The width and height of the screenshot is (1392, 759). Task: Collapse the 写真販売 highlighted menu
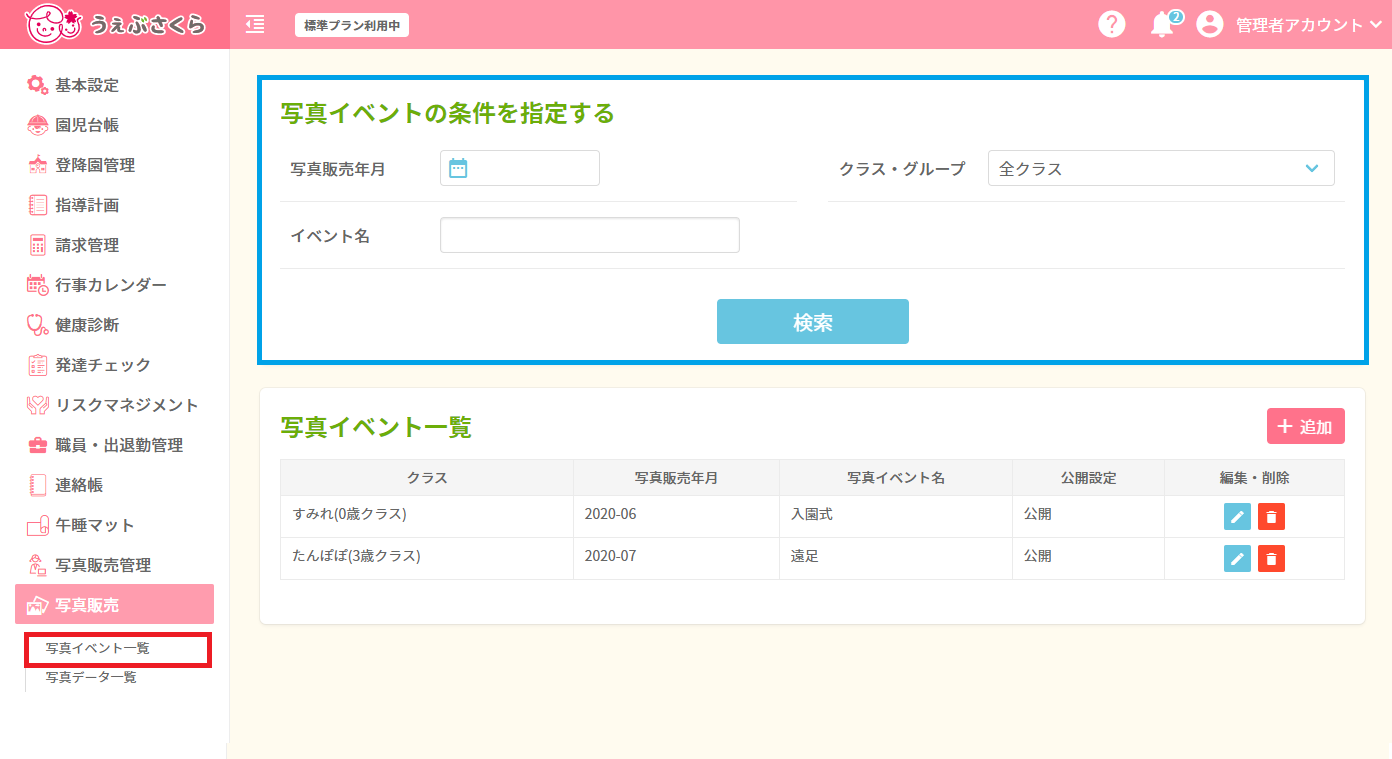coord(115,604)
